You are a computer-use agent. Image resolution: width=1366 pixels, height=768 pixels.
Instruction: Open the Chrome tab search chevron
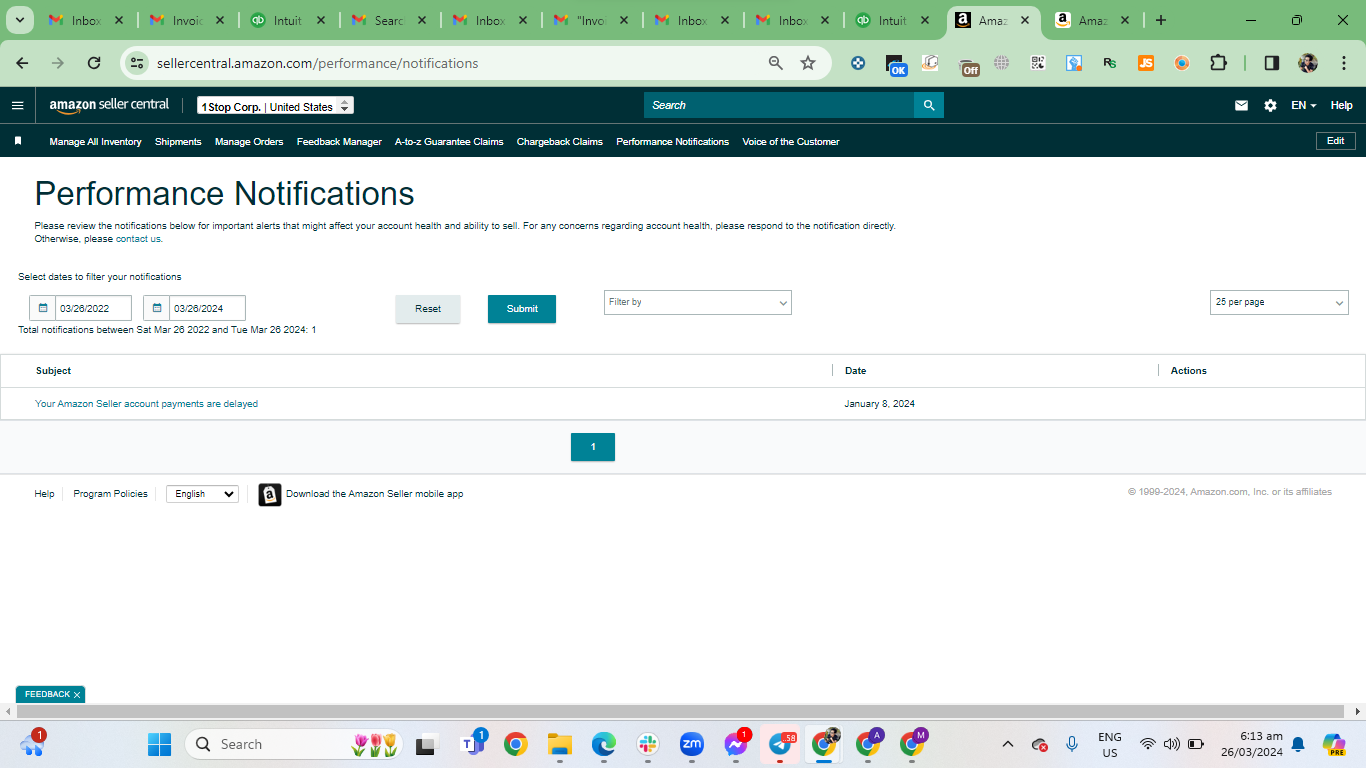point(19,20)
